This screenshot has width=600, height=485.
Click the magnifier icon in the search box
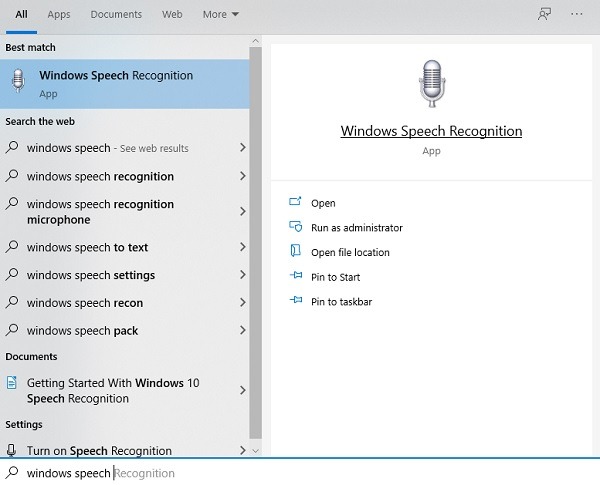[12, 472]
